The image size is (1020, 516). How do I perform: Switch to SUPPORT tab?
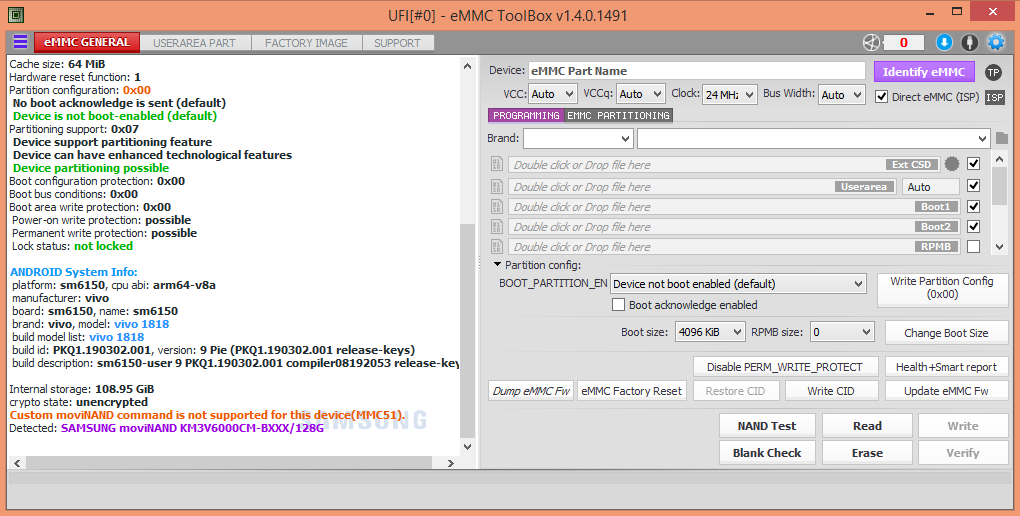click(397, 43)
